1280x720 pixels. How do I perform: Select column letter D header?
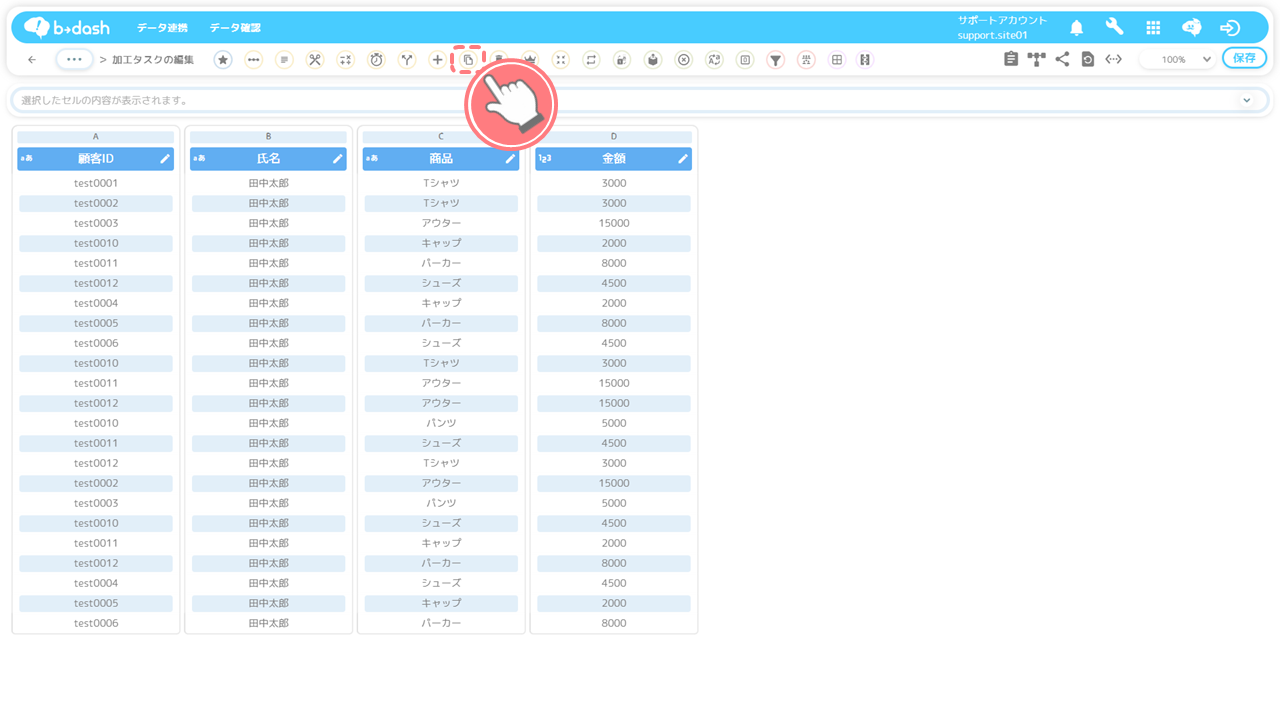point(614,137)
